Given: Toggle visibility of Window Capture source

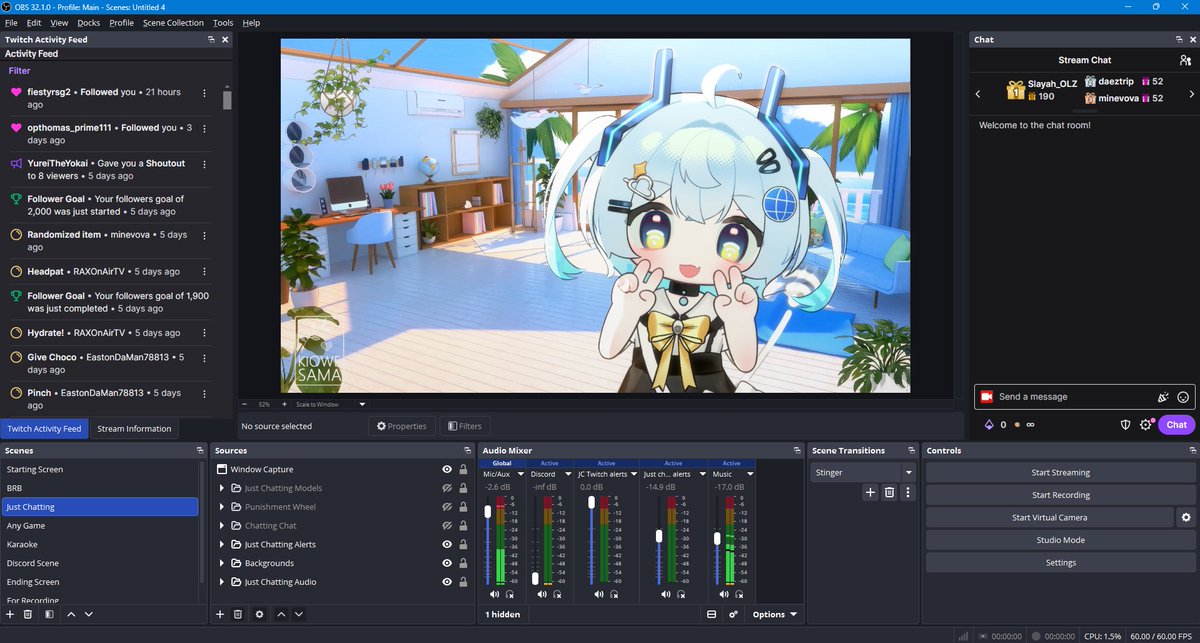Looking at the screenshot, I should point(447,469).
